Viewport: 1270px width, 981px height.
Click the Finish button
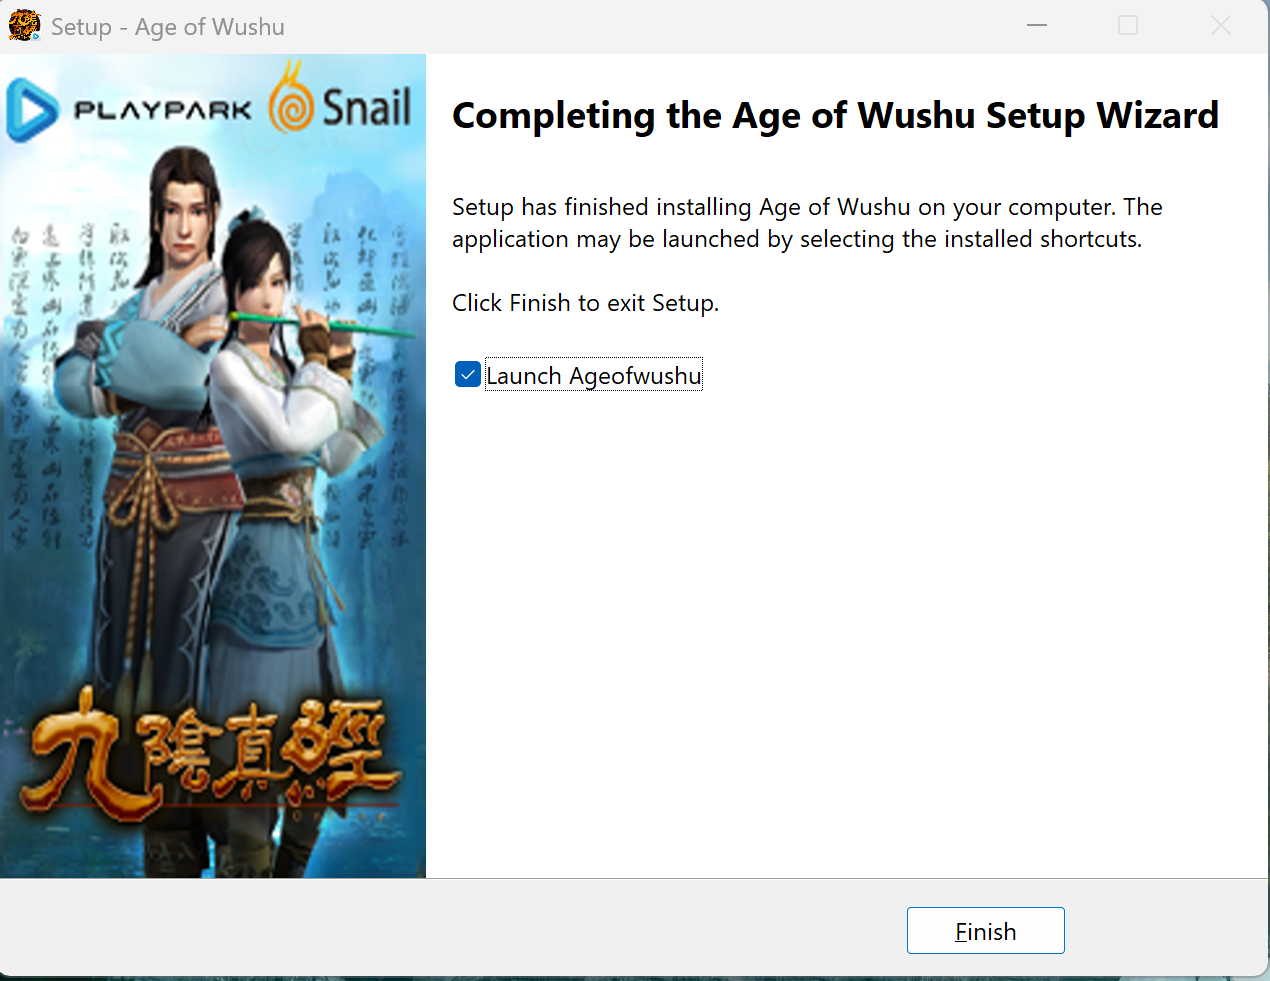coord(985,931)
